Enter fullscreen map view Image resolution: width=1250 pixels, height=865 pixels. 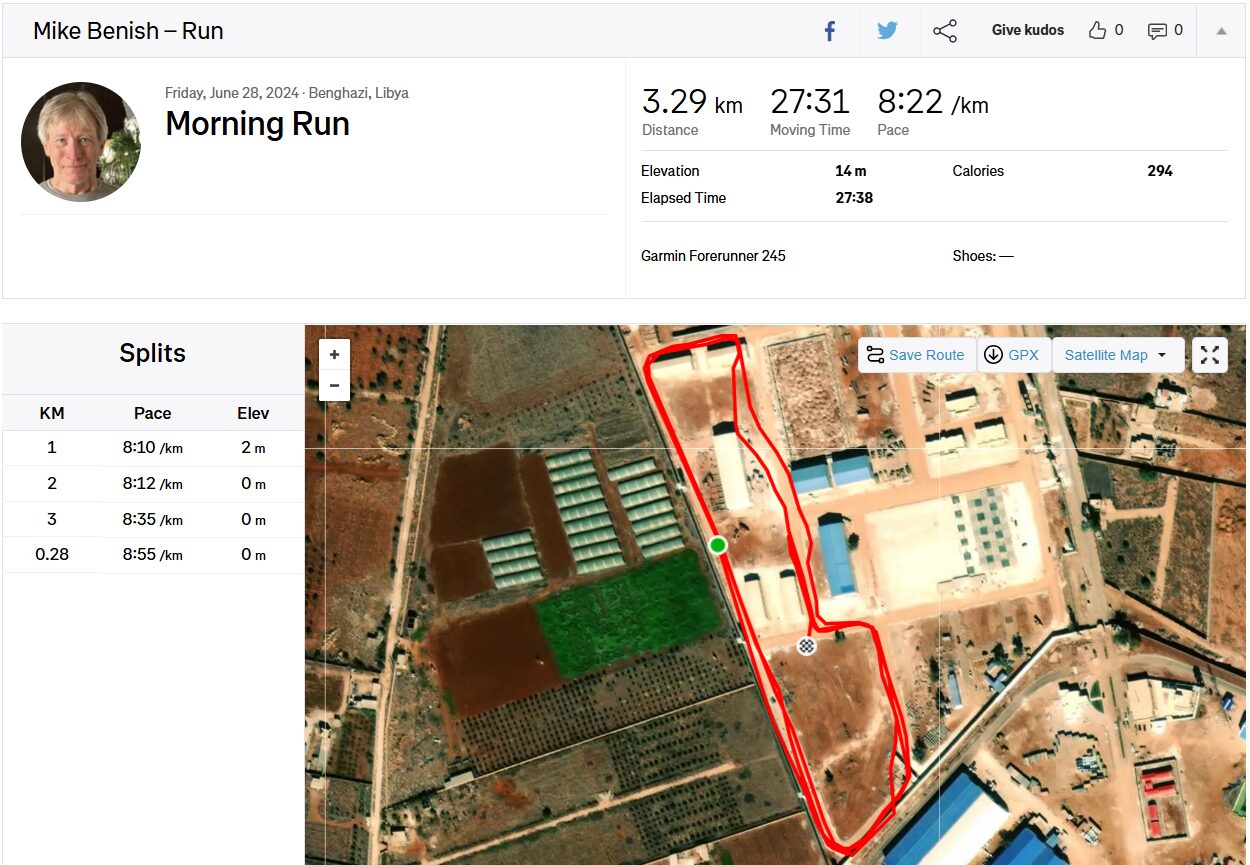coord(1210,355)
